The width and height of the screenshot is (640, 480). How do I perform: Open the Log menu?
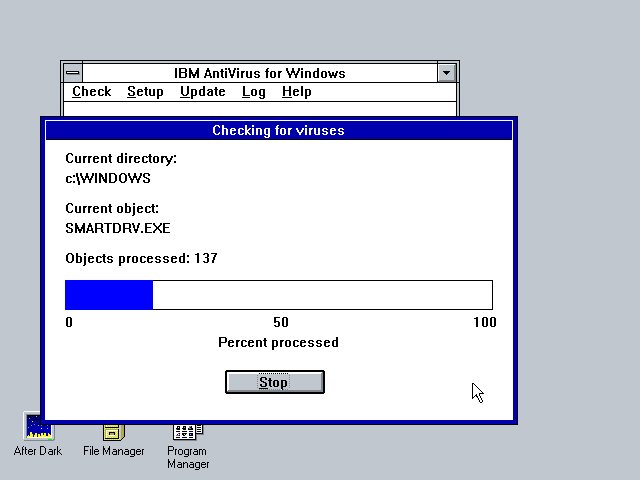point(253,92)
